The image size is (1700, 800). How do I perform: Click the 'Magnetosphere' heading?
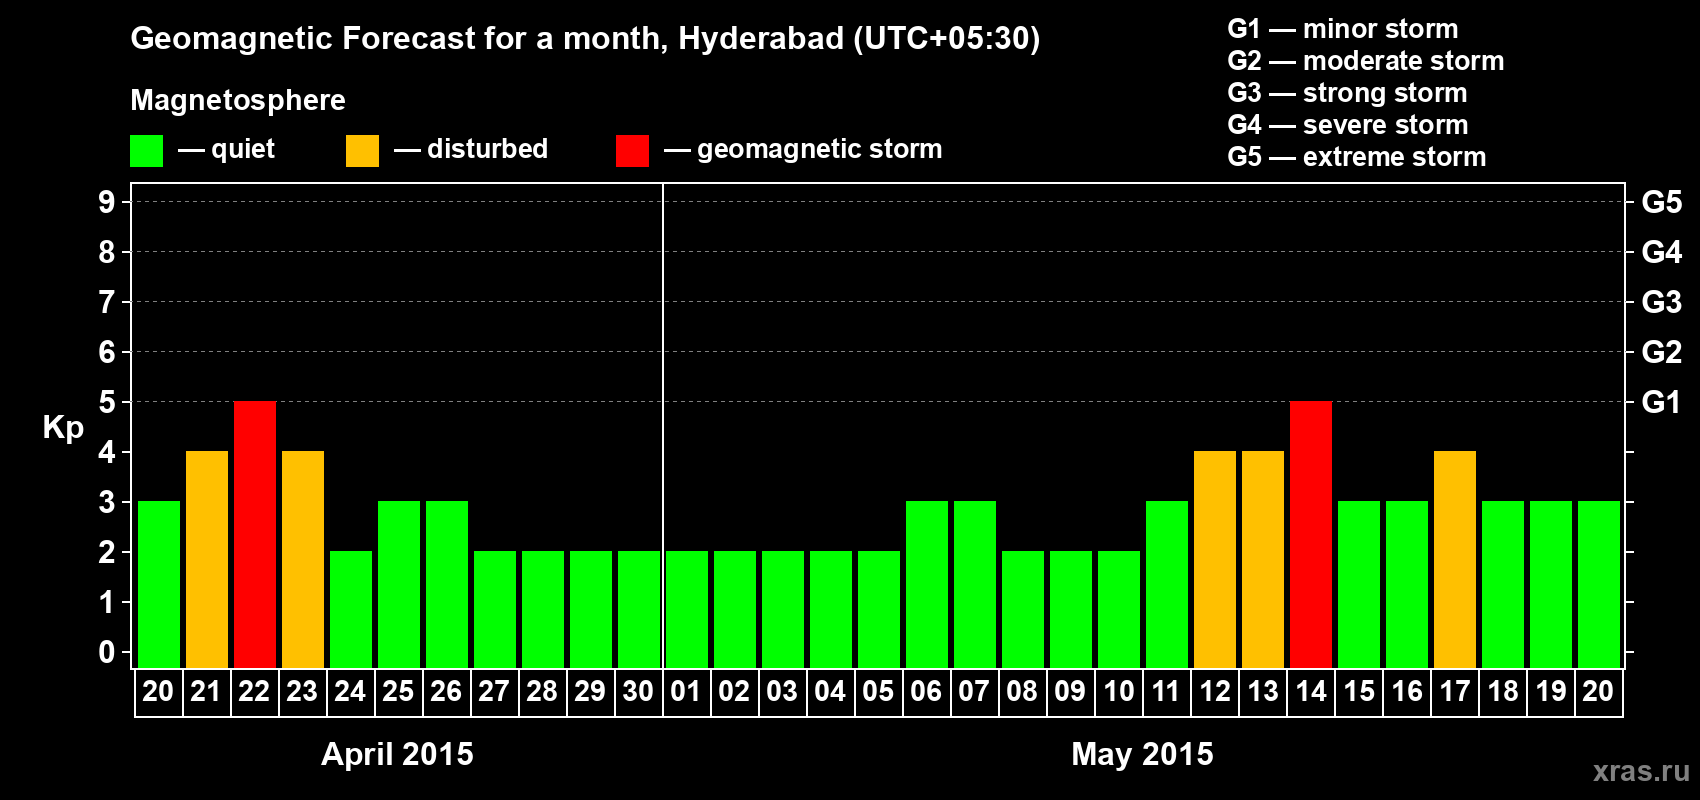[x=238, y=100]
